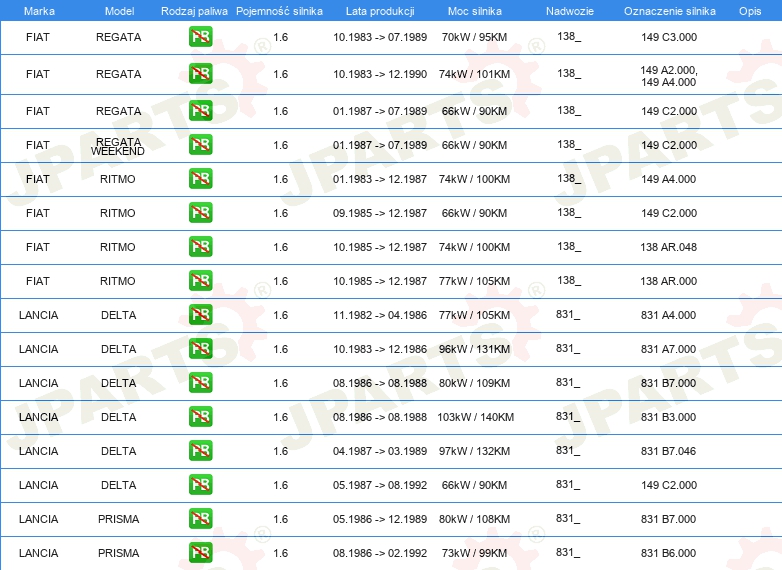
Task: Click the Lata produkcji column header
Action: (380, 11)
